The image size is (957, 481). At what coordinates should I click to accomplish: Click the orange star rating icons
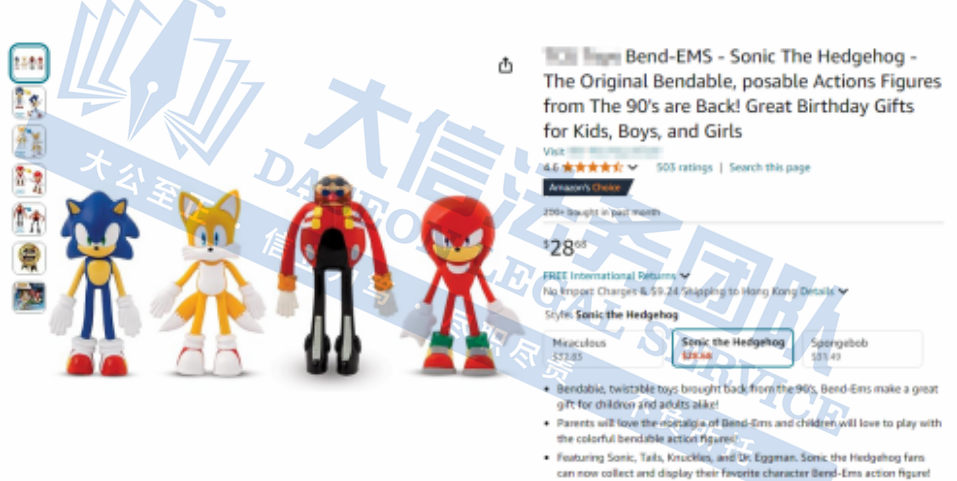tap(592, 167)
